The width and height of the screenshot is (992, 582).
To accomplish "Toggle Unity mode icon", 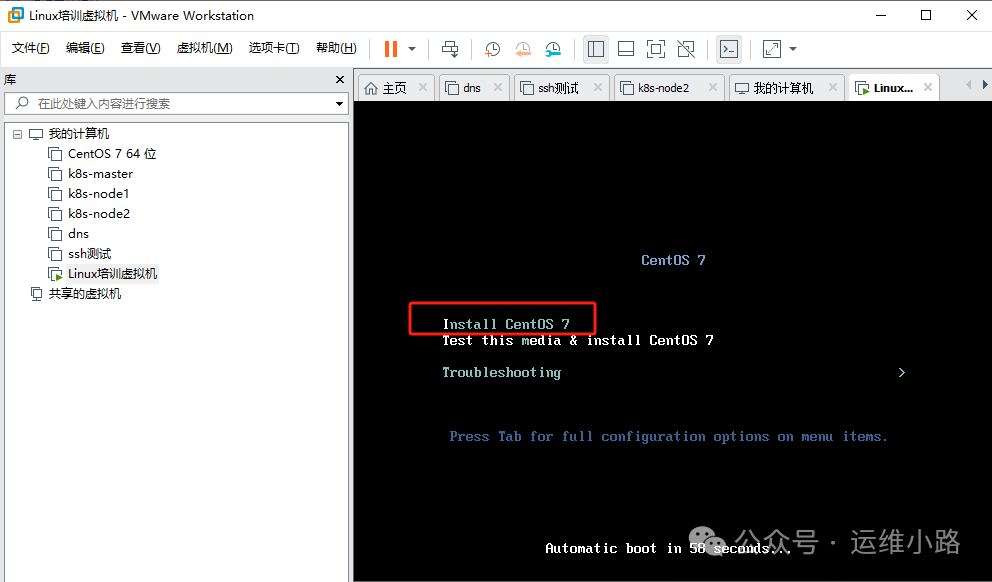I will point(686,49).
